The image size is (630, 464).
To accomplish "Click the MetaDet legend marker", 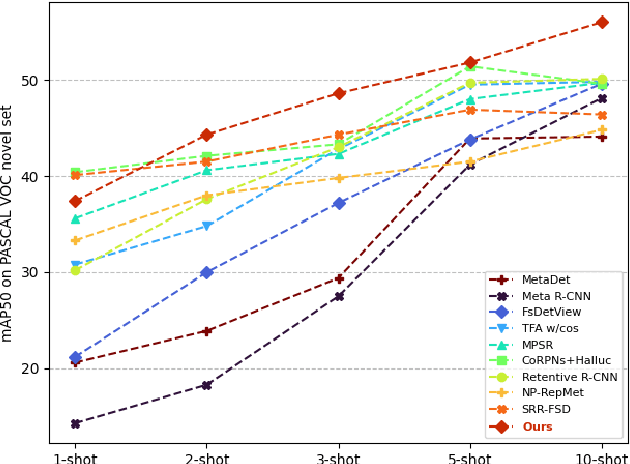I will pos(502,280).
